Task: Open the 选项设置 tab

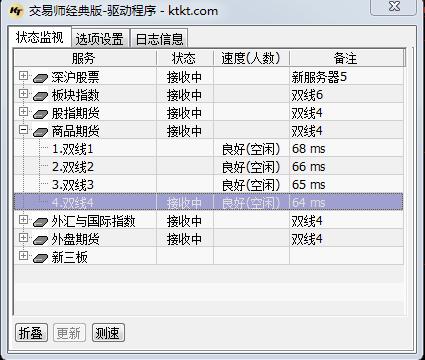Action: pos(100,39)
